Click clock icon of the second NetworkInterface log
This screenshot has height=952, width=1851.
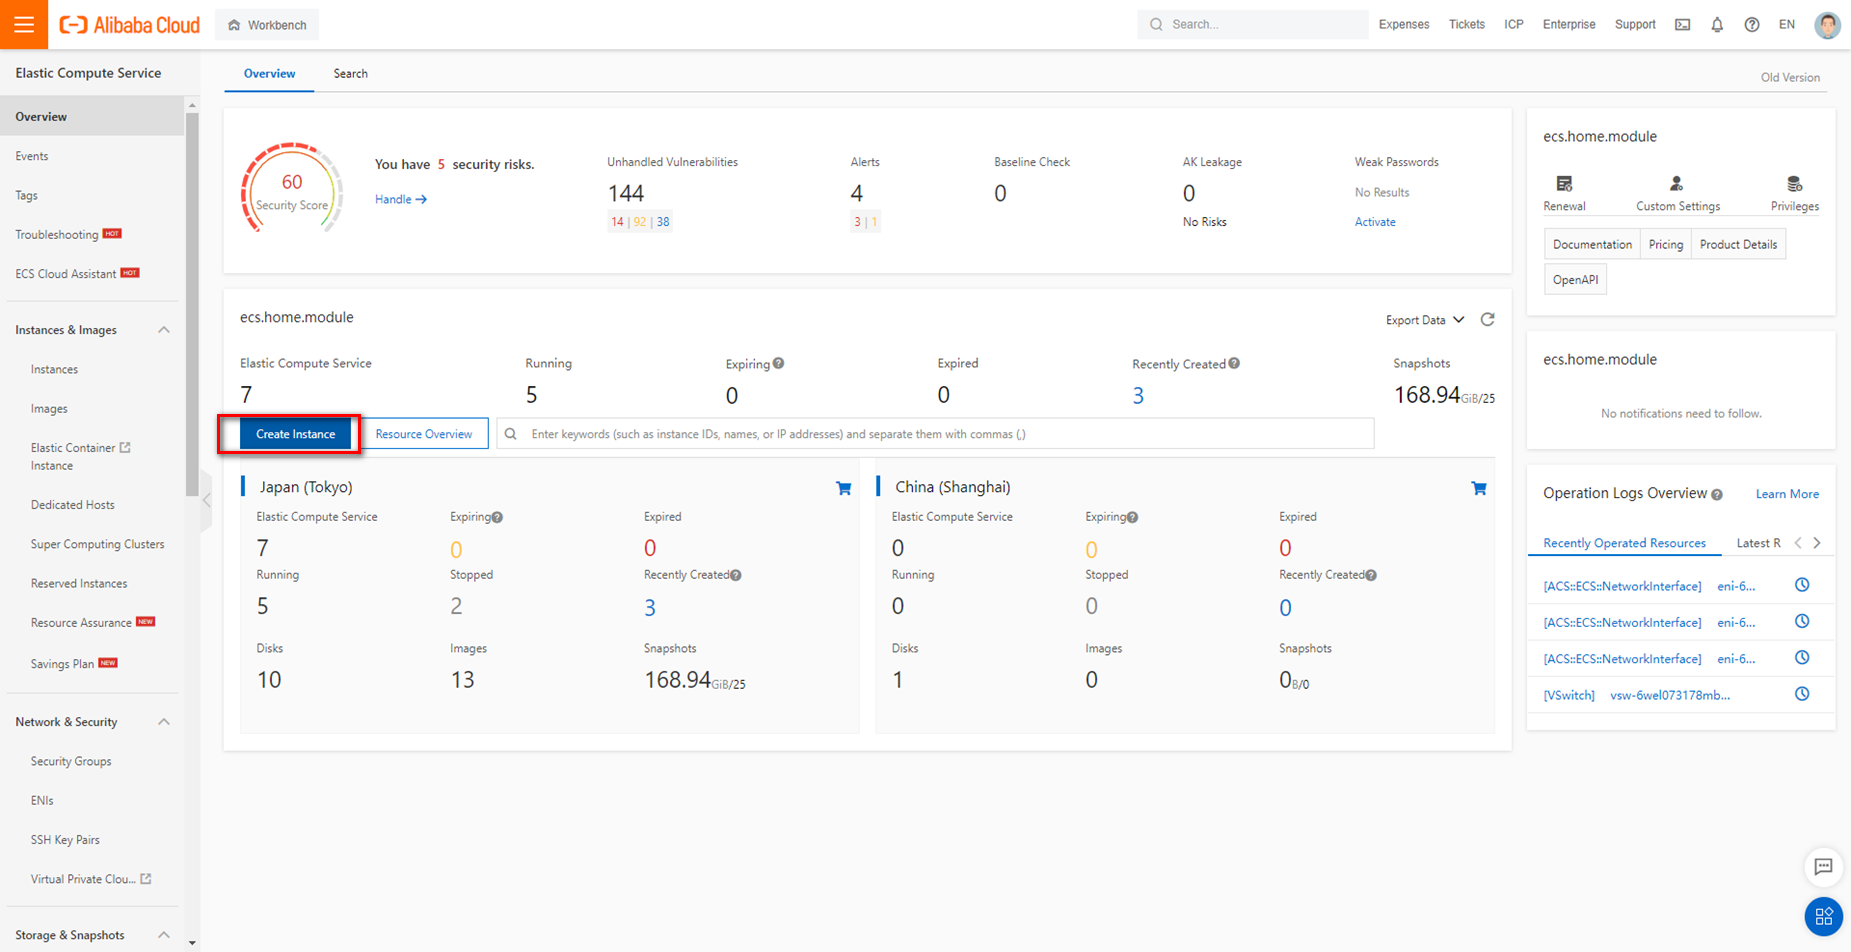tap(1802, 621)
